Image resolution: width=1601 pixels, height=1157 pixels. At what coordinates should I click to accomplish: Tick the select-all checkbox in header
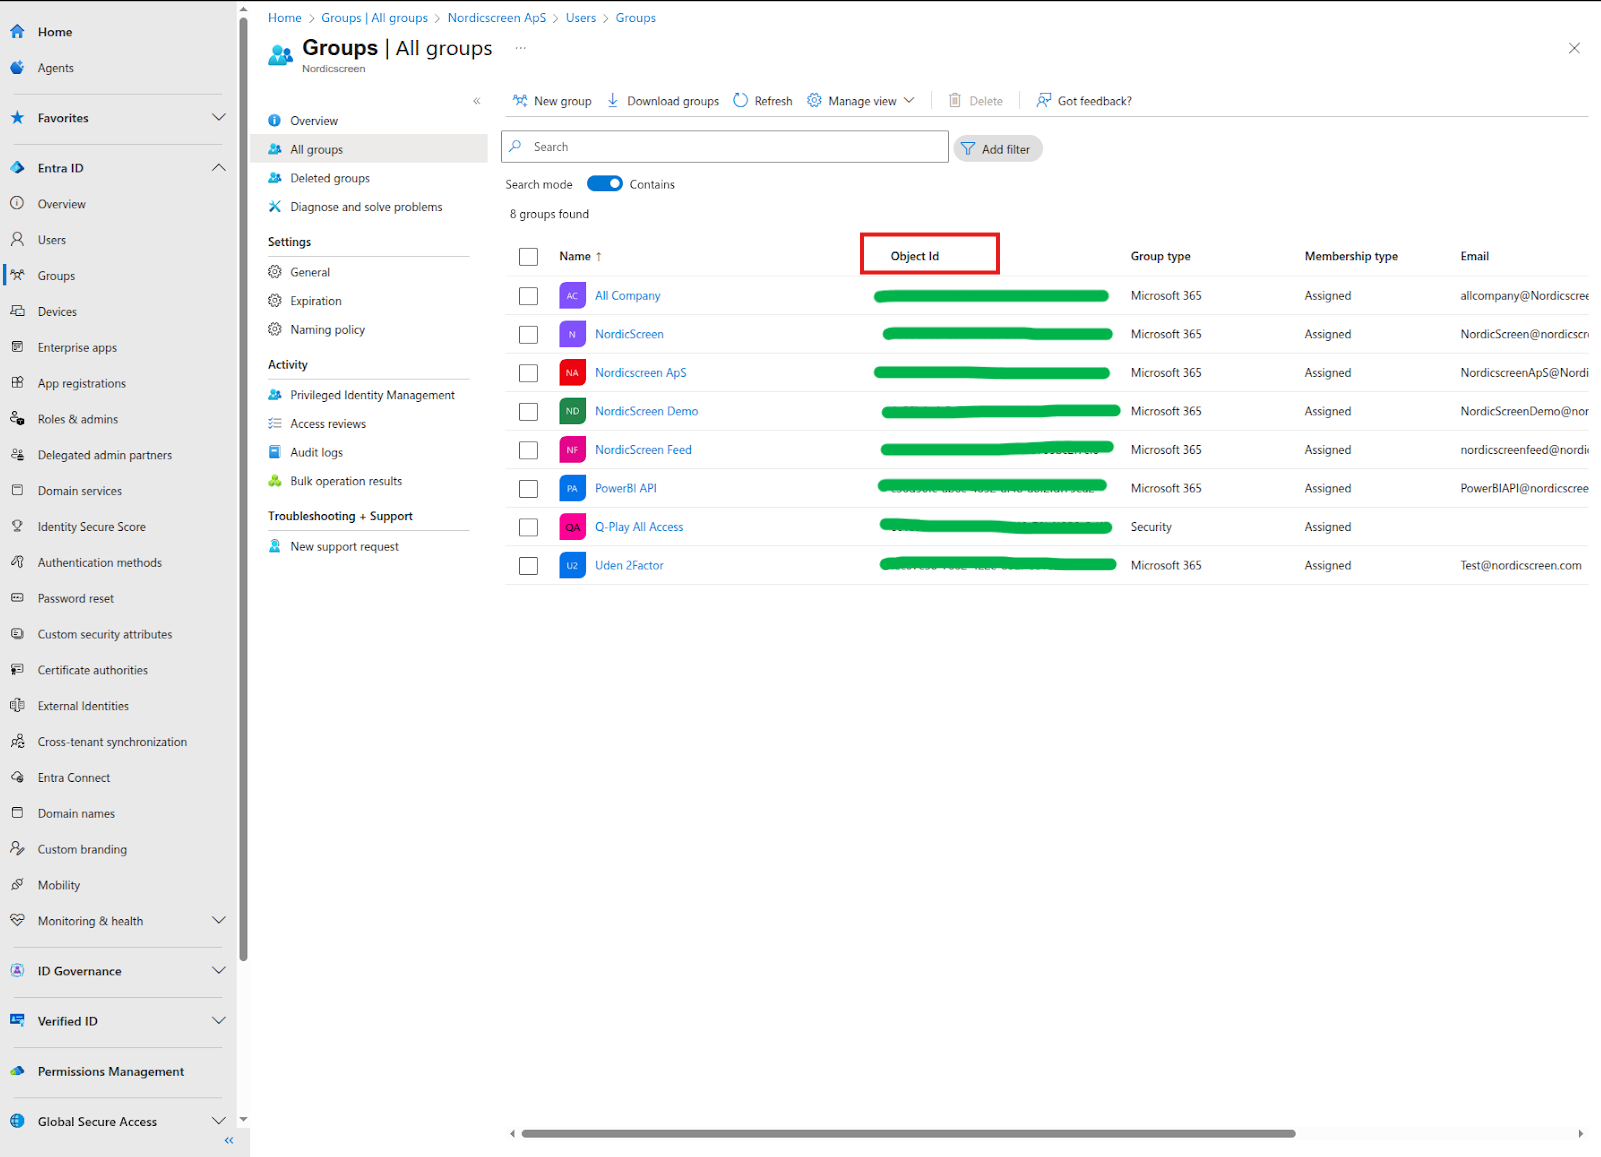coord(528,257)
